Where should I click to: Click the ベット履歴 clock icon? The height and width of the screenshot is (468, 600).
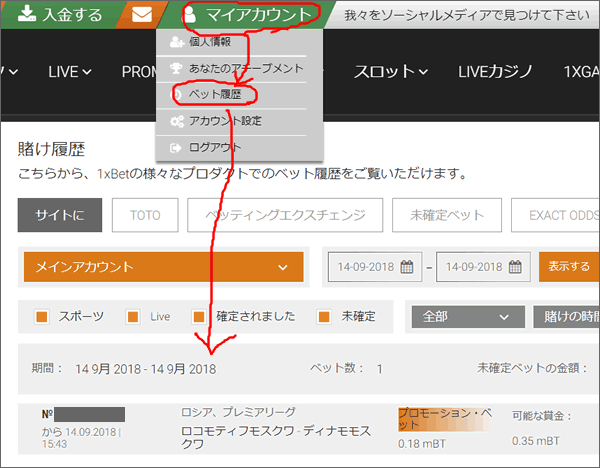pyautogui.click(x=176, y=95)
